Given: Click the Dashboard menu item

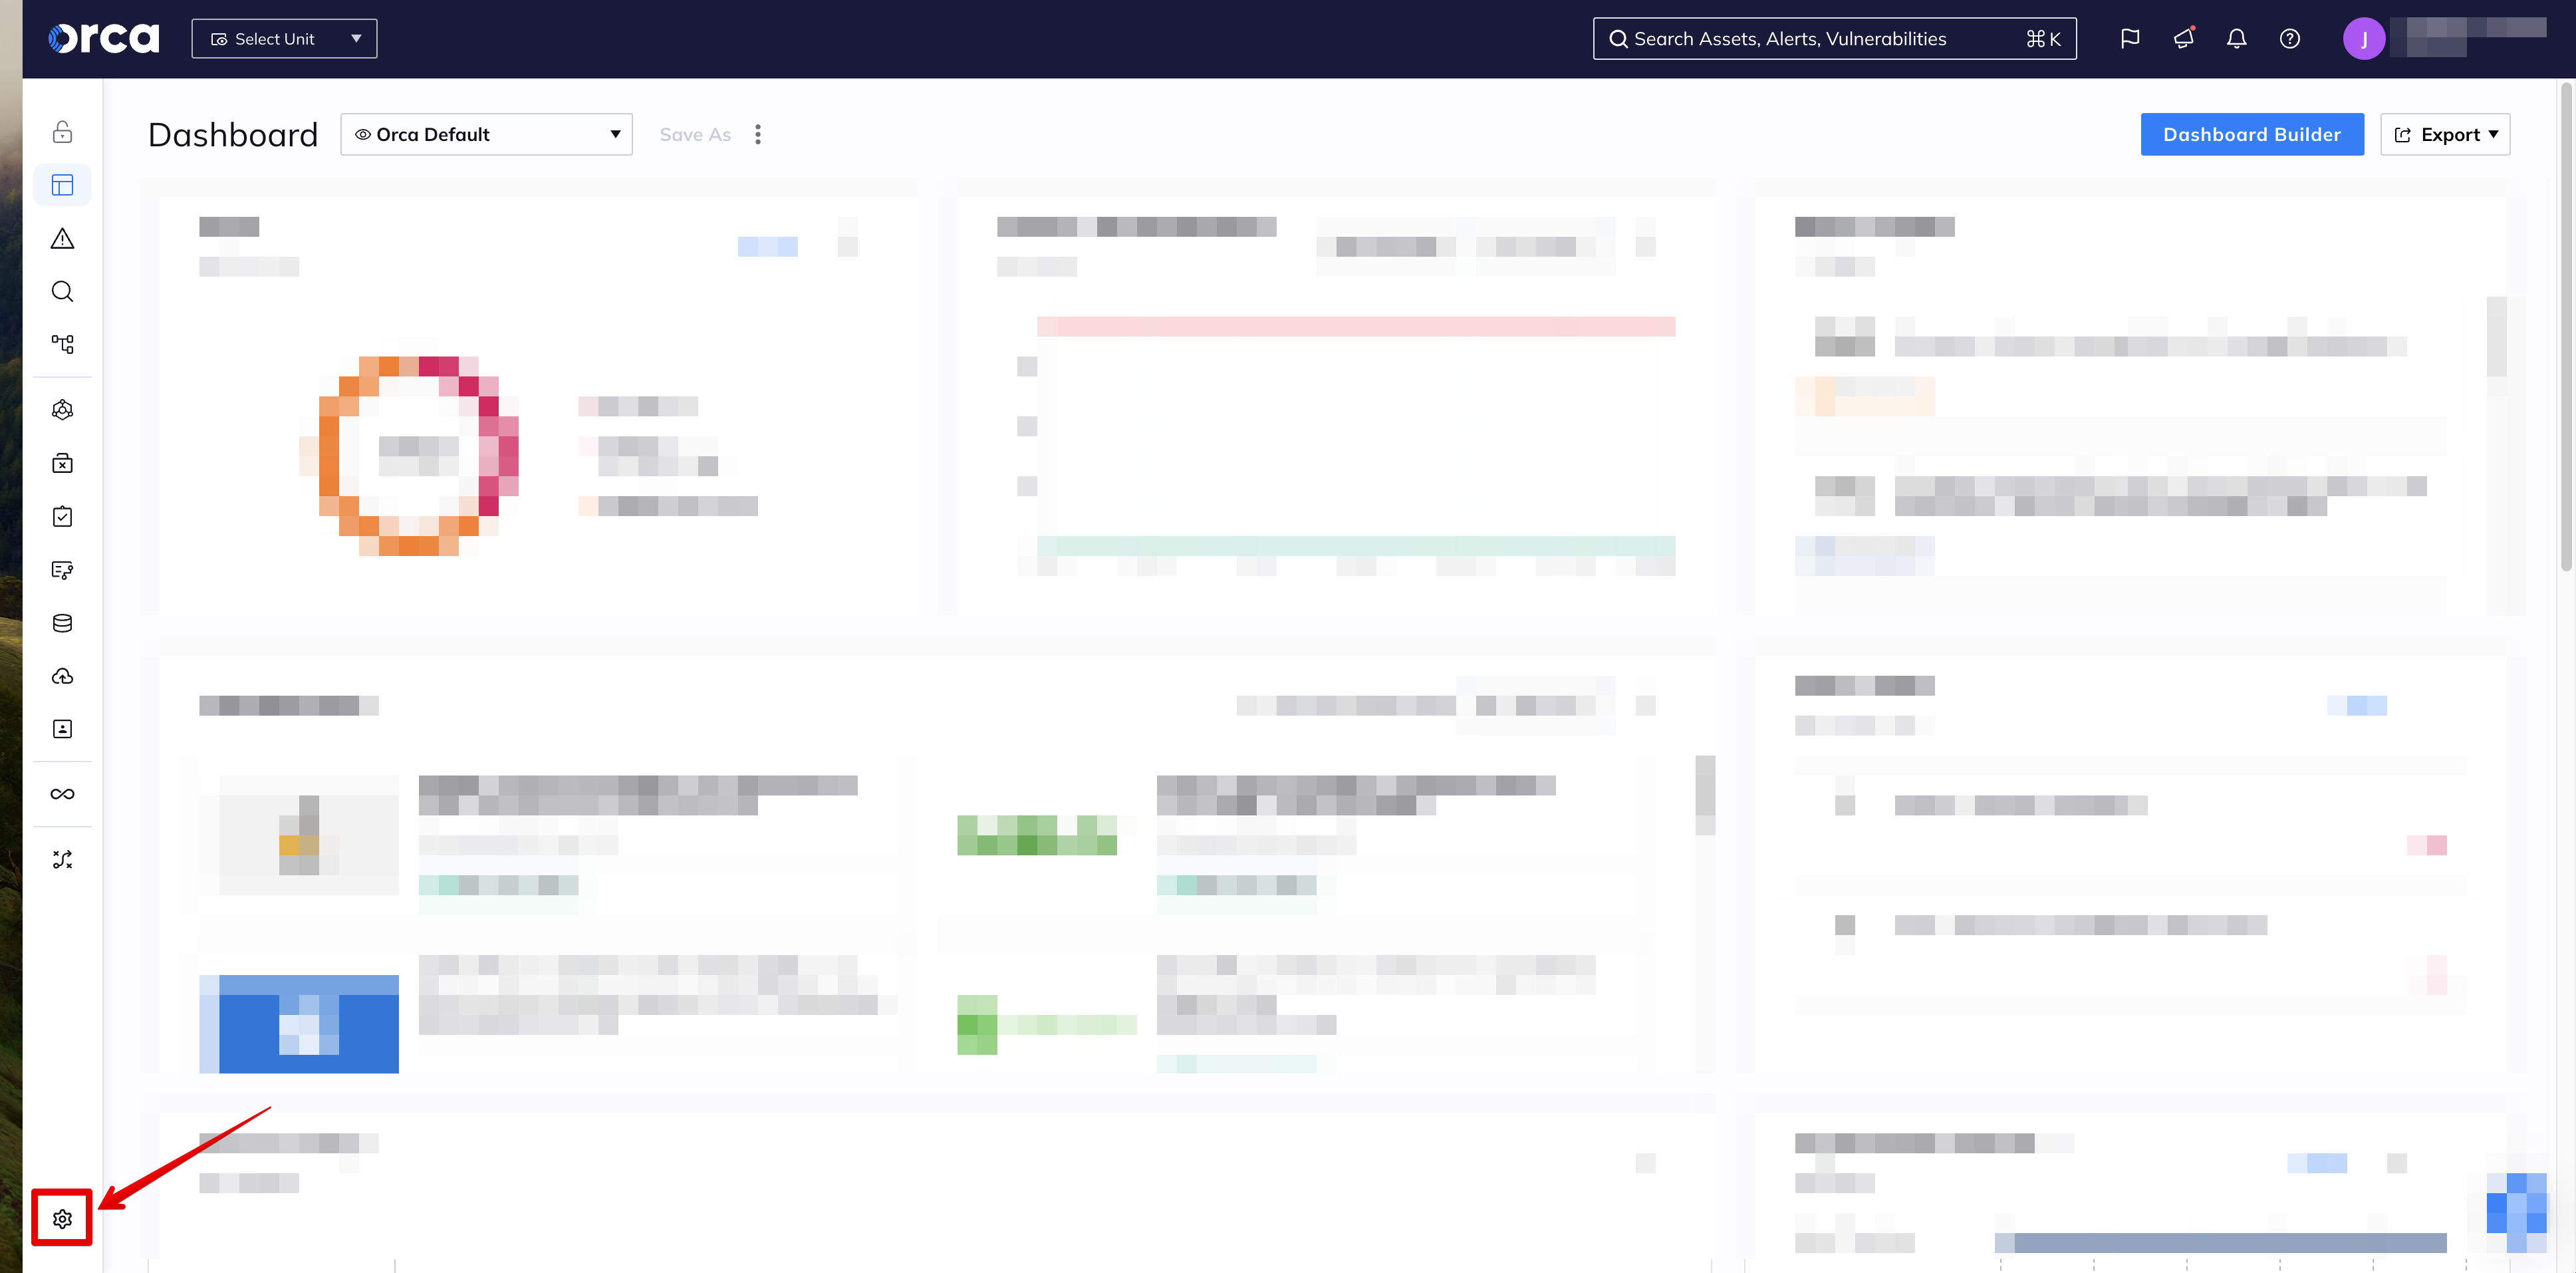Looking at the screenshot, I should 63,184.
